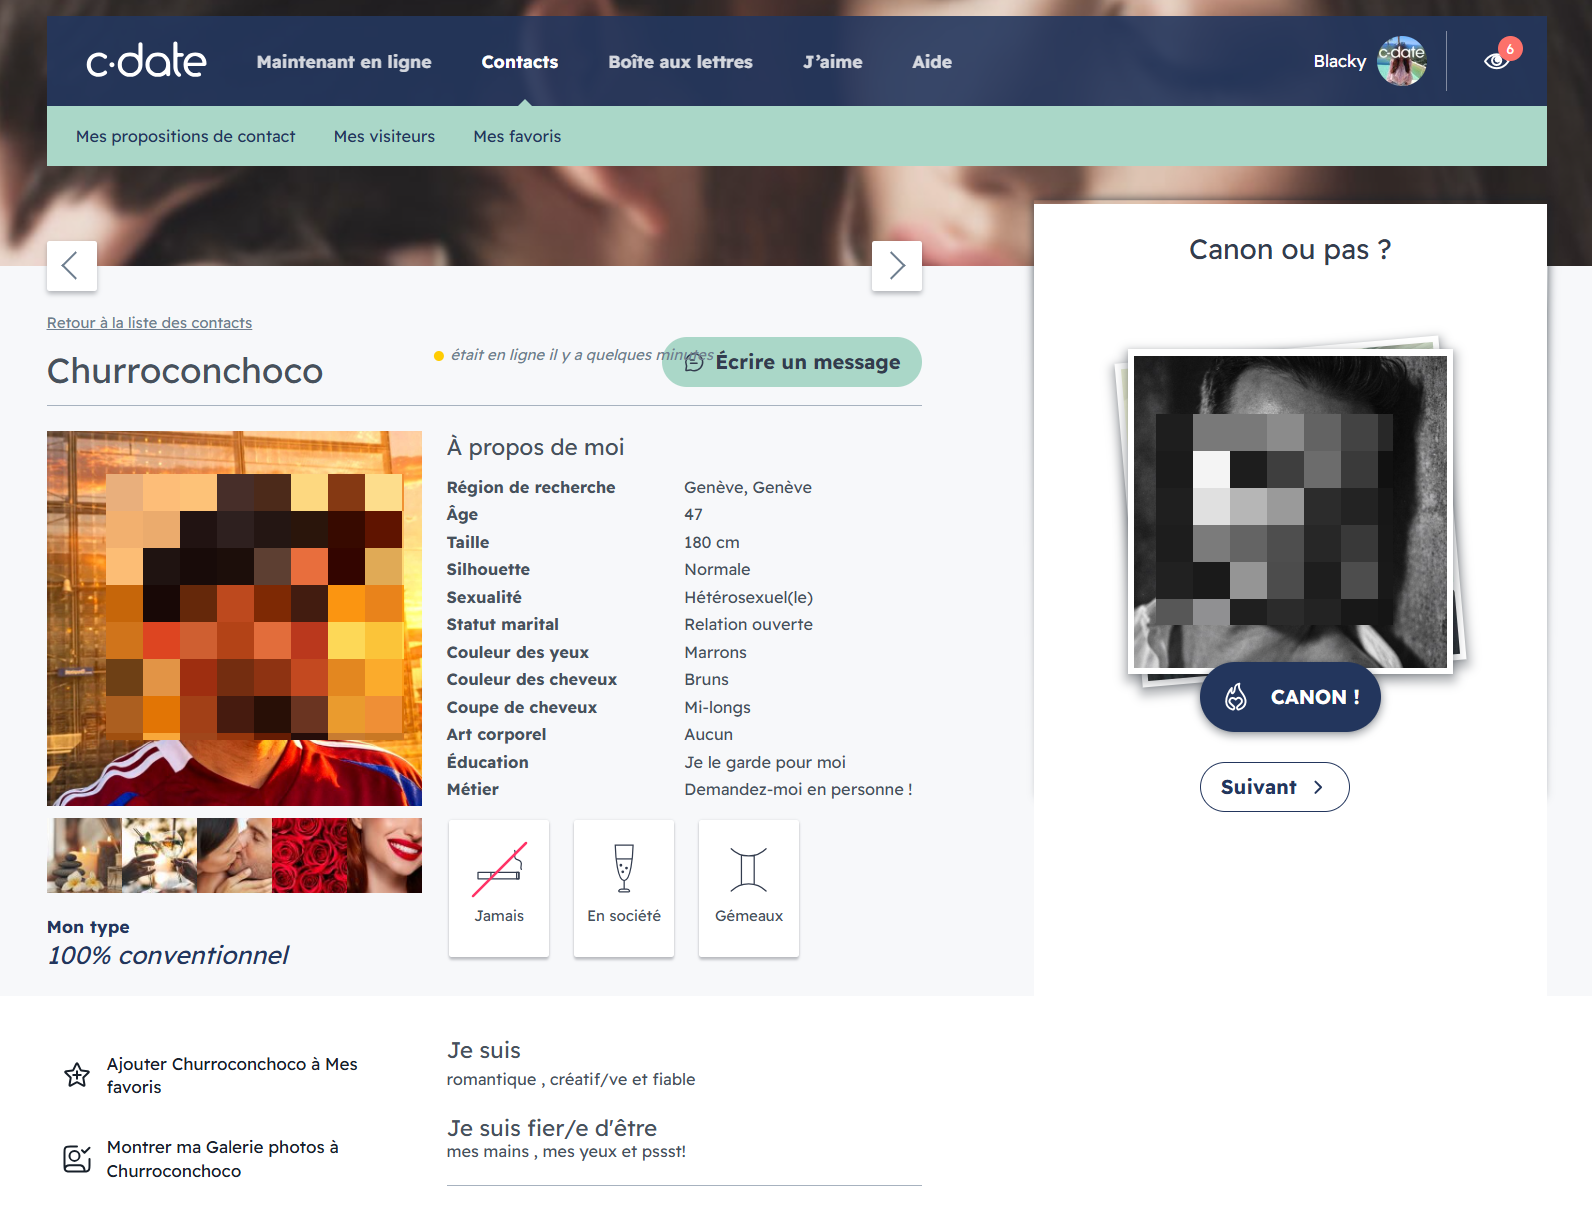
Task: Click the flame icon on CANON button
Action: click(x=1236, y=697)
